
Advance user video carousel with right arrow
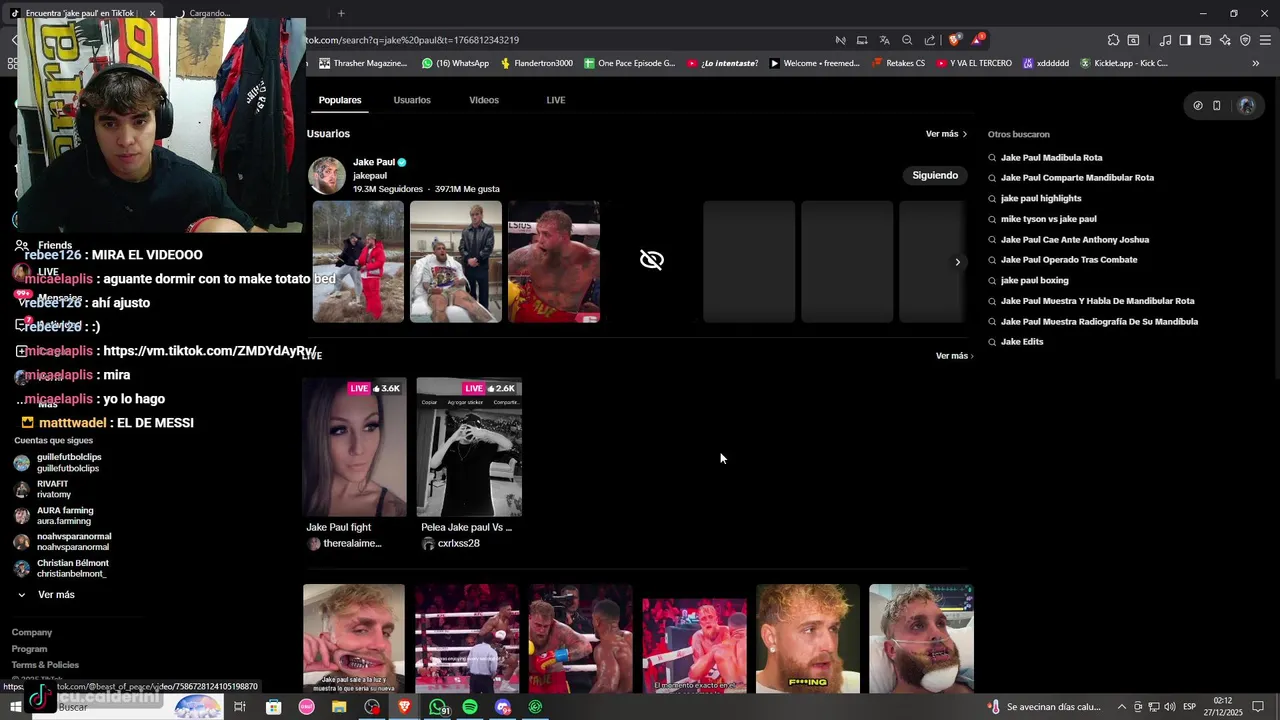[957, 262]
